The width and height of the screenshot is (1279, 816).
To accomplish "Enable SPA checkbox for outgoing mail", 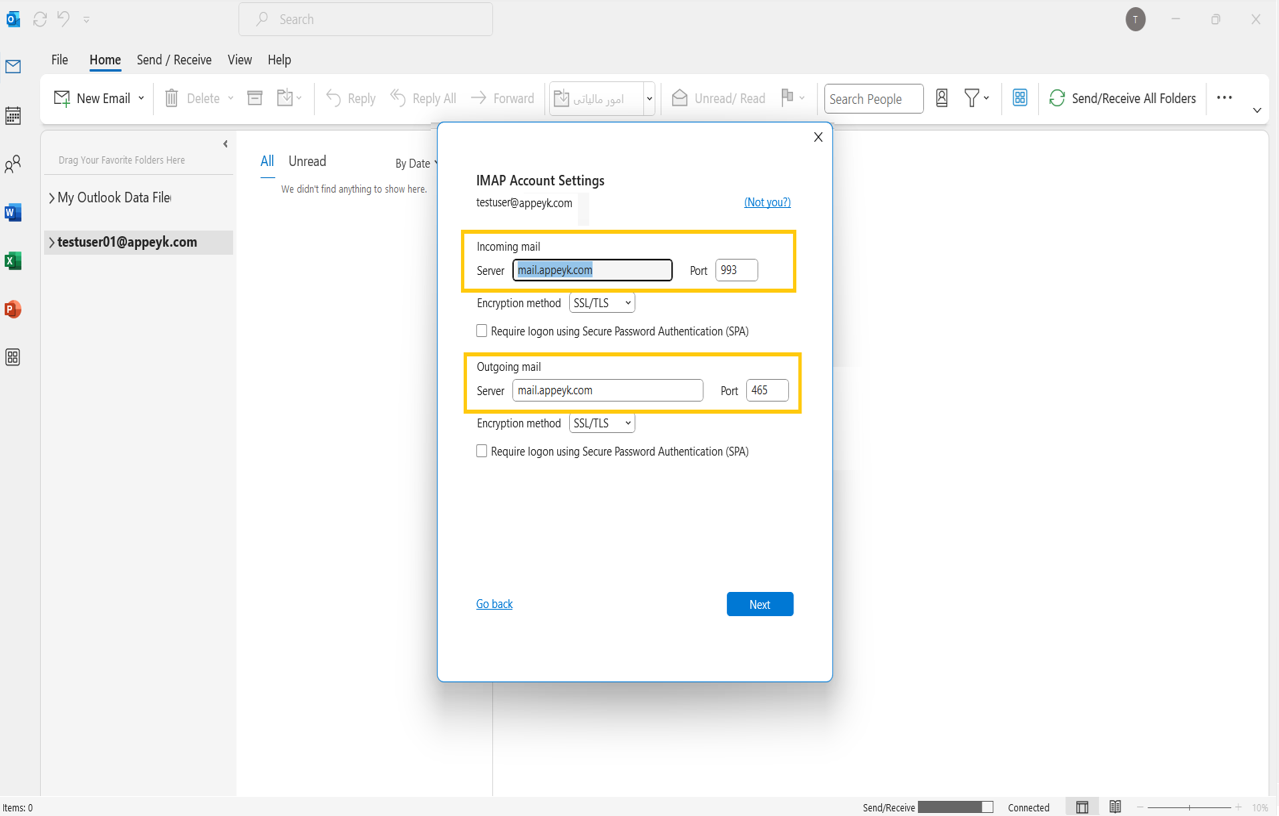I will click(482, 451).
